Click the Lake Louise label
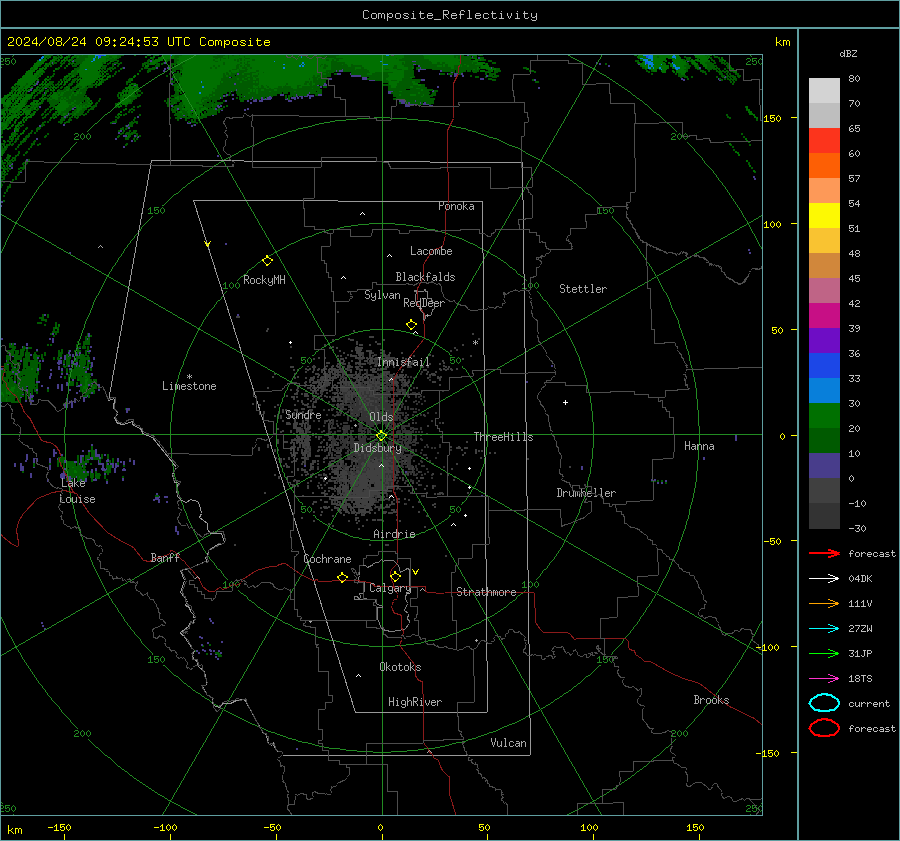This screenshot has height=841, width=900. tap(77, 491)
